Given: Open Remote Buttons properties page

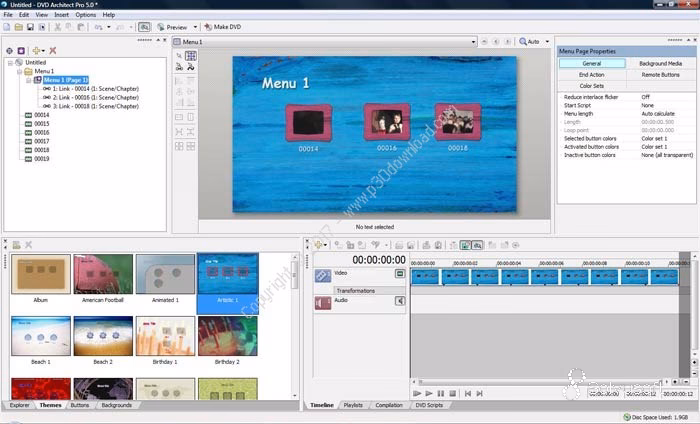Looking at the screenshot, I should [x=660, y=75].
